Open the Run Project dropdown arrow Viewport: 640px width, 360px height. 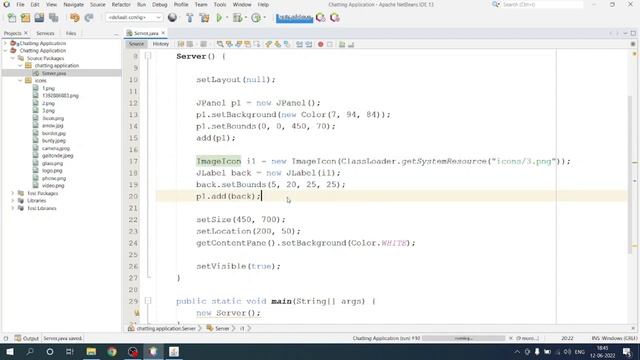(x=227, y=18)
